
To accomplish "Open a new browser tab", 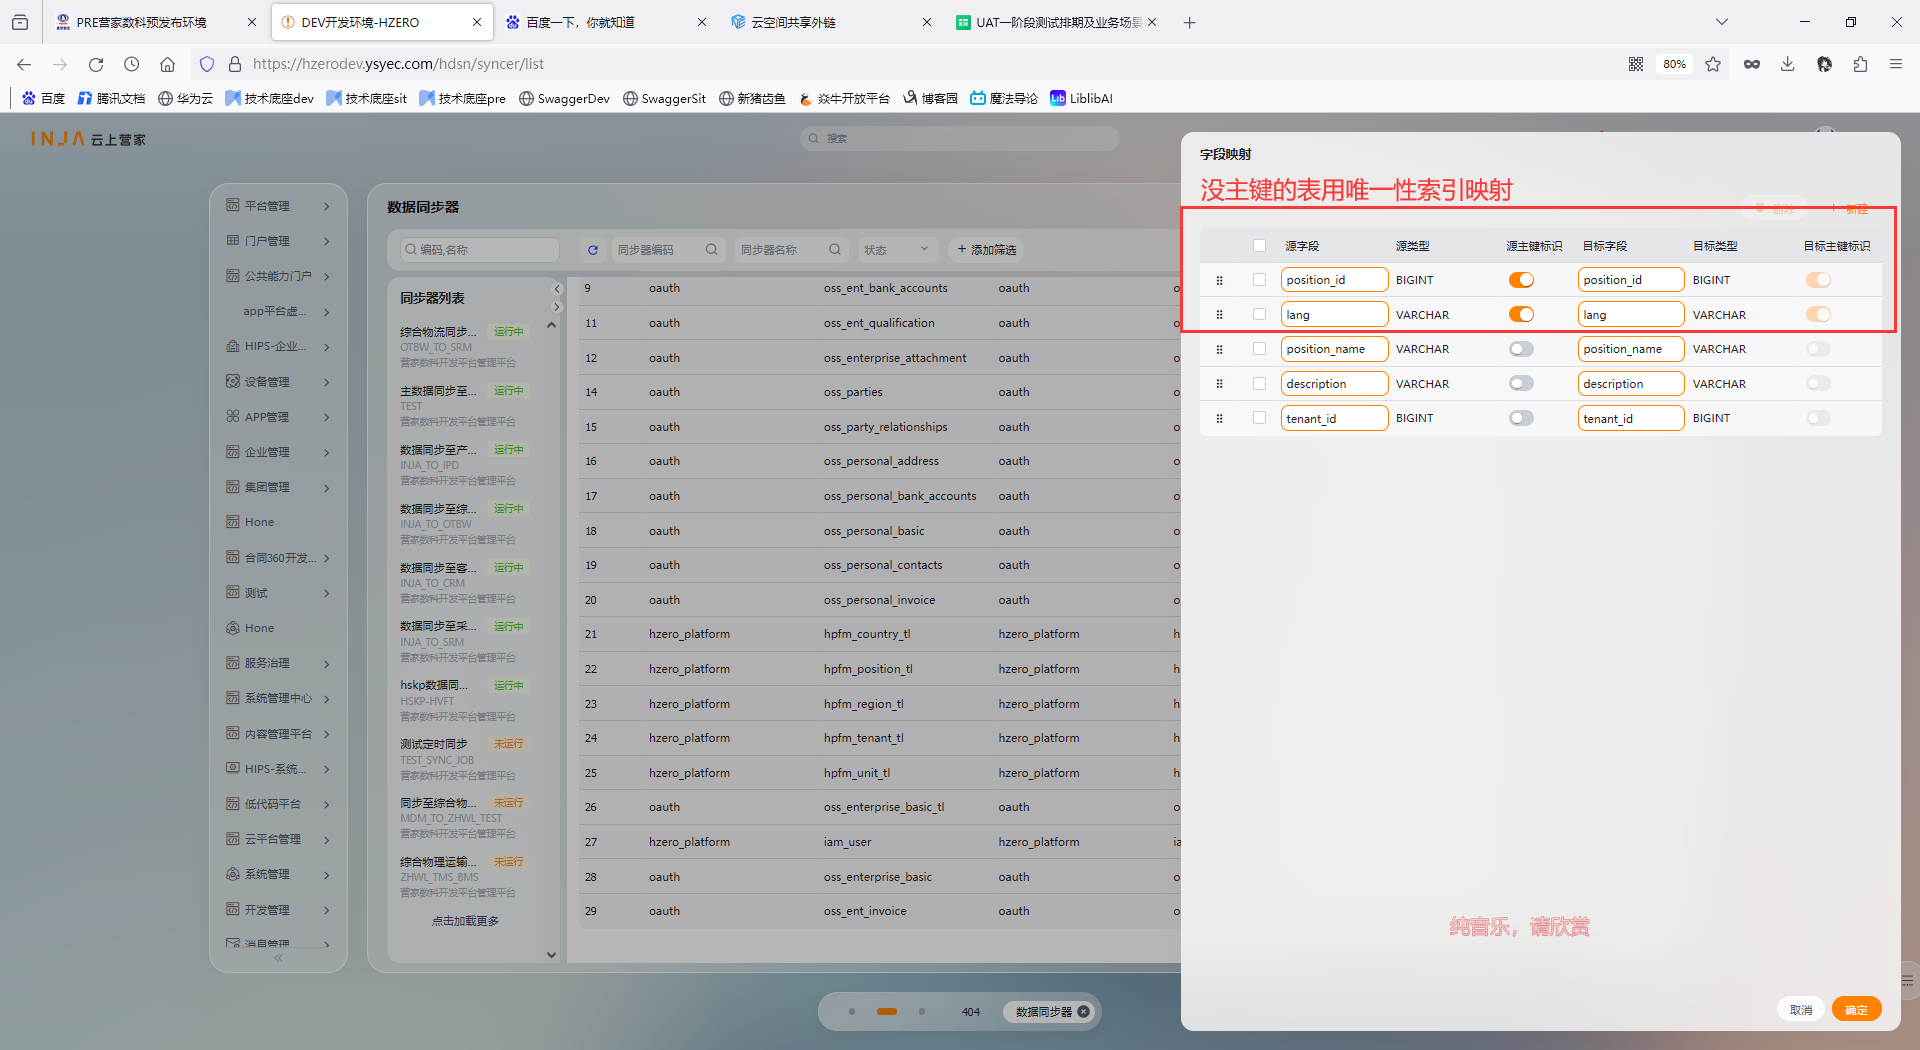I will tap(1189, 22).
